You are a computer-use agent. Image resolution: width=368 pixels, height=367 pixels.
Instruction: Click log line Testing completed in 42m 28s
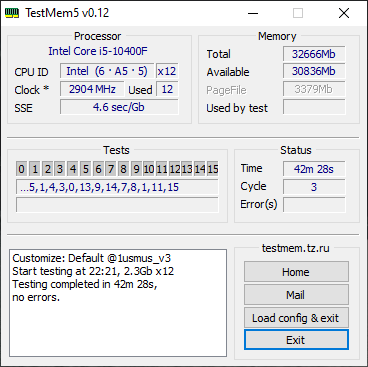coord(85,284)
